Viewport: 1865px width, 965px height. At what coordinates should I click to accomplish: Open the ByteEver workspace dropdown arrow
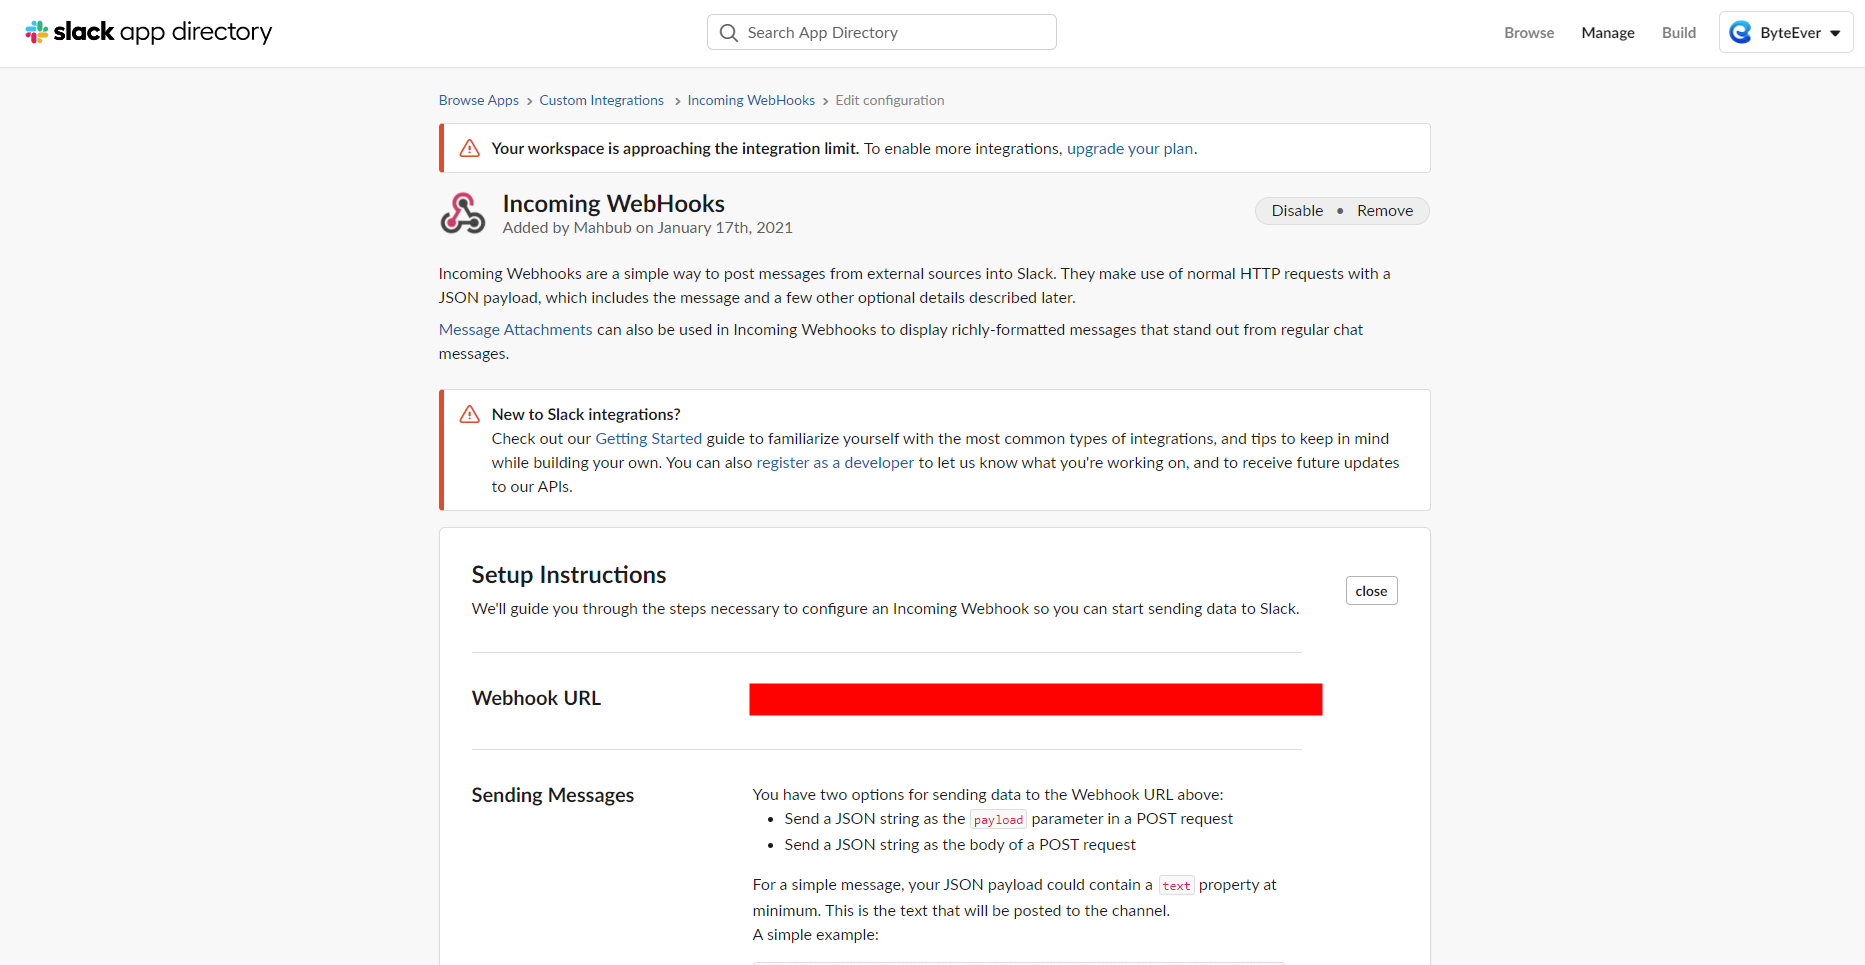click(1835, 33)
